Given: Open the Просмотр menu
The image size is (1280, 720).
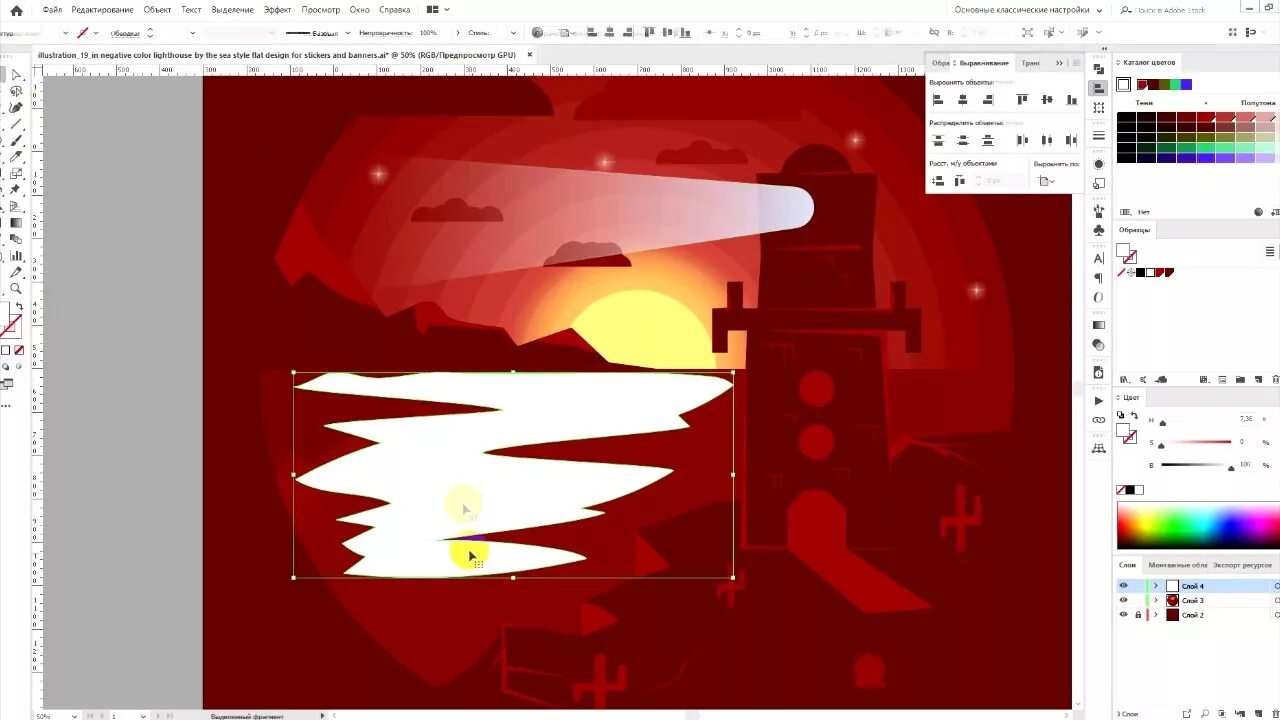Looking at the screenshot, I should point(320,10).
